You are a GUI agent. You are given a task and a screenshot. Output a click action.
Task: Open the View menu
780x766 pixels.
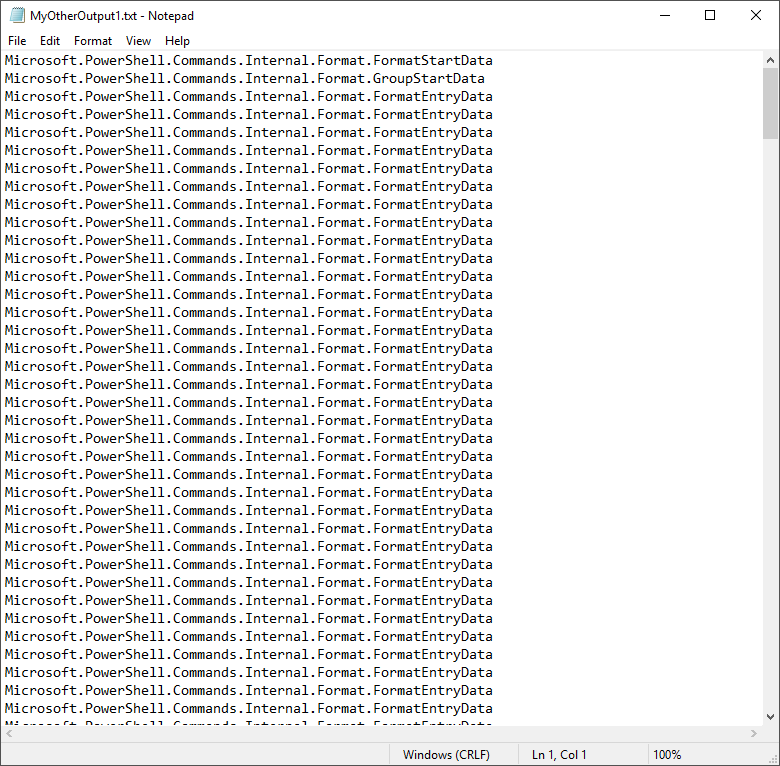click(x=139, y=41)
